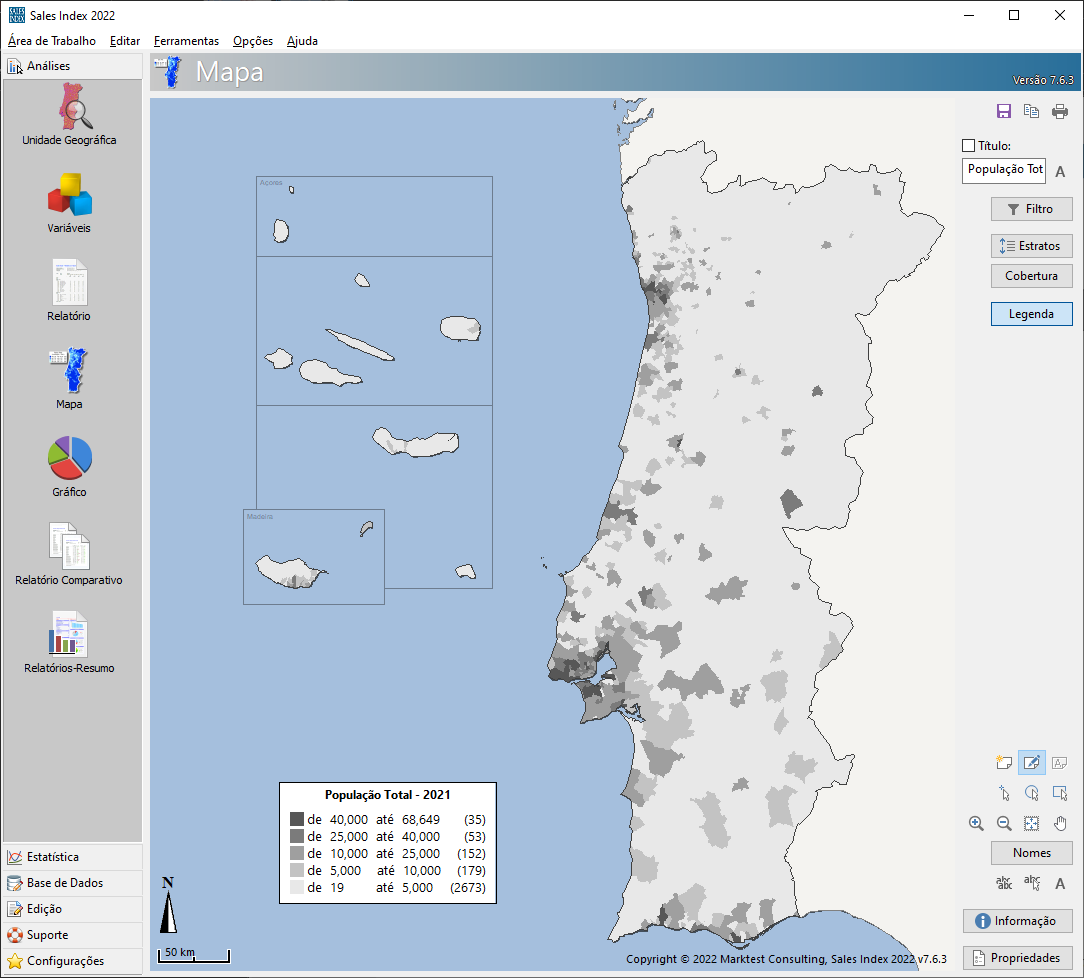Toggle the Legenda button

(x=1031, y=314)
